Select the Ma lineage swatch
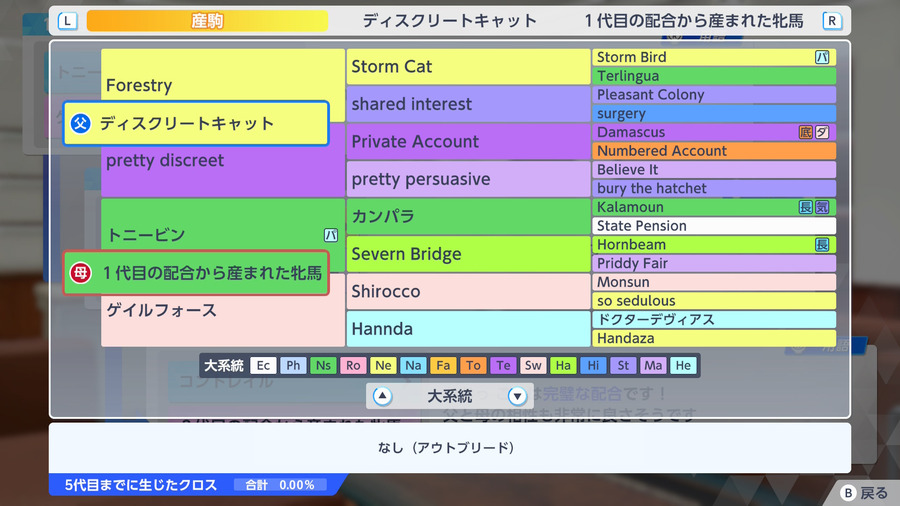This screenshot has width=900, height=506. (653, 365)
